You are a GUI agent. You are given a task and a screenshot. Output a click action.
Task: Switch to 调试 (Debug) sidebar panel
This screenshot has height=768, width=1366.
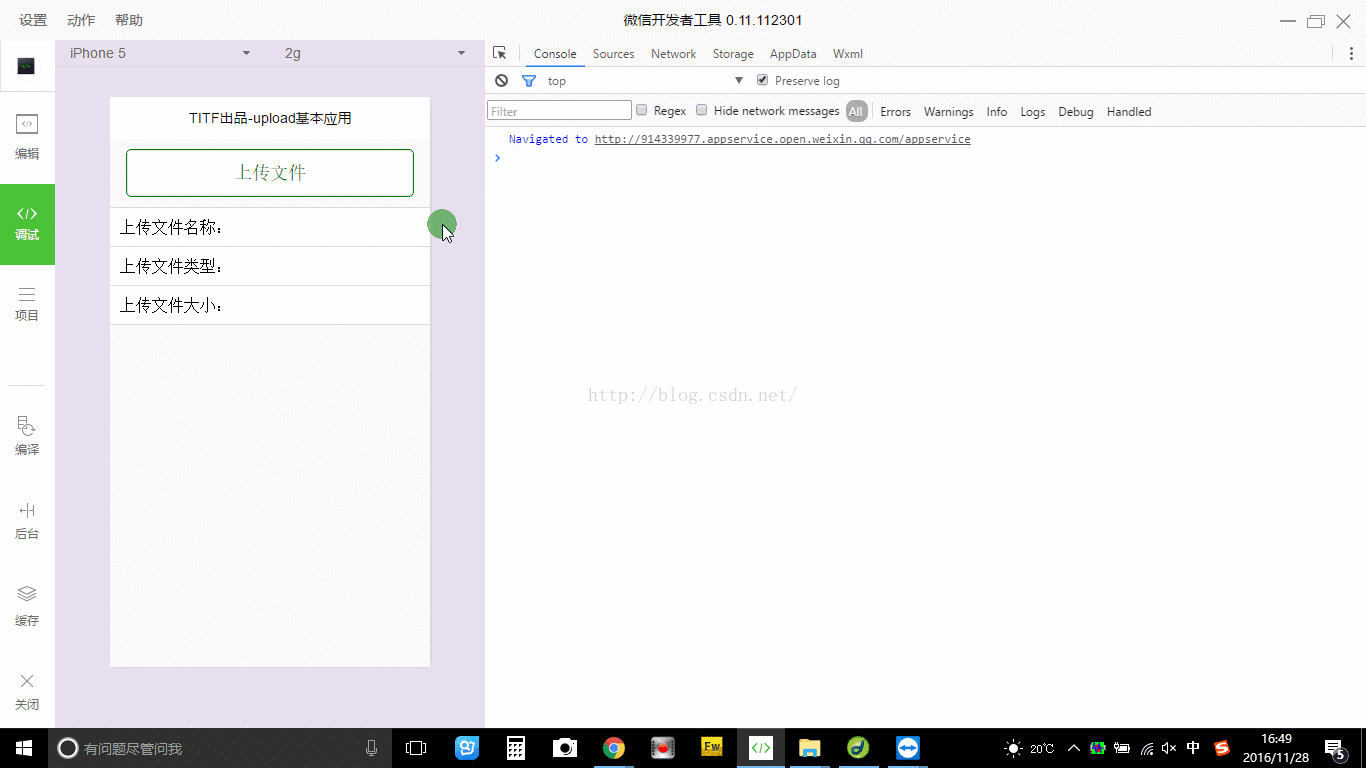tap(27, 224)
